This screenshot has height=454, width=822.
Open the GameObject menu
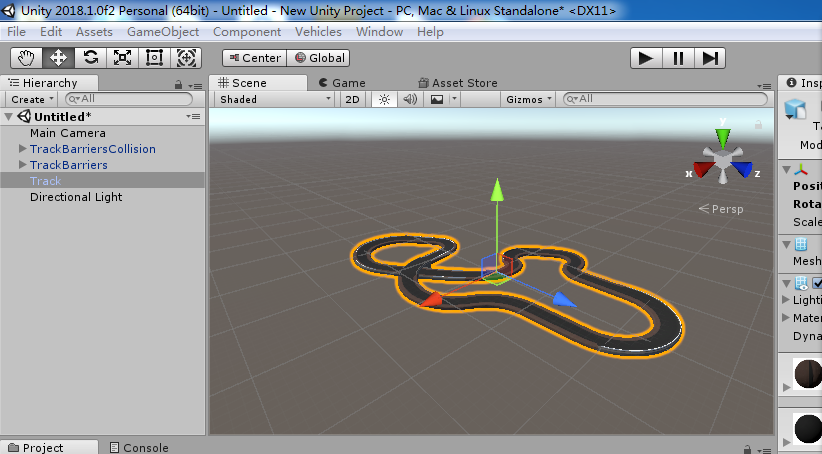[163, 32]
